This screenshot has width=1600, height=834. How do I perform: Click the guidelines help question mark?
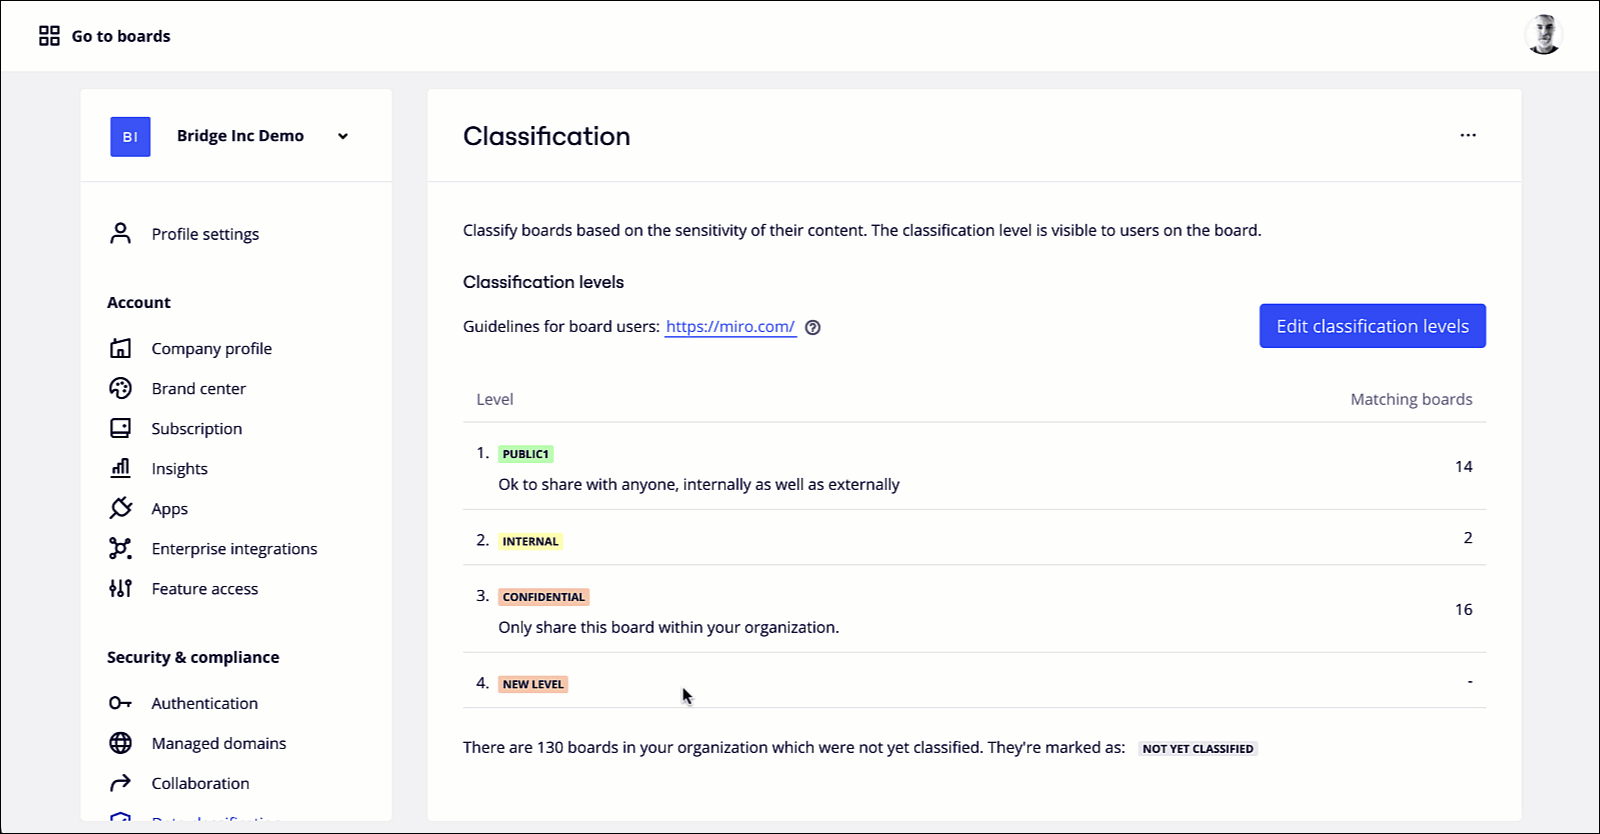(x=813, y=327)
